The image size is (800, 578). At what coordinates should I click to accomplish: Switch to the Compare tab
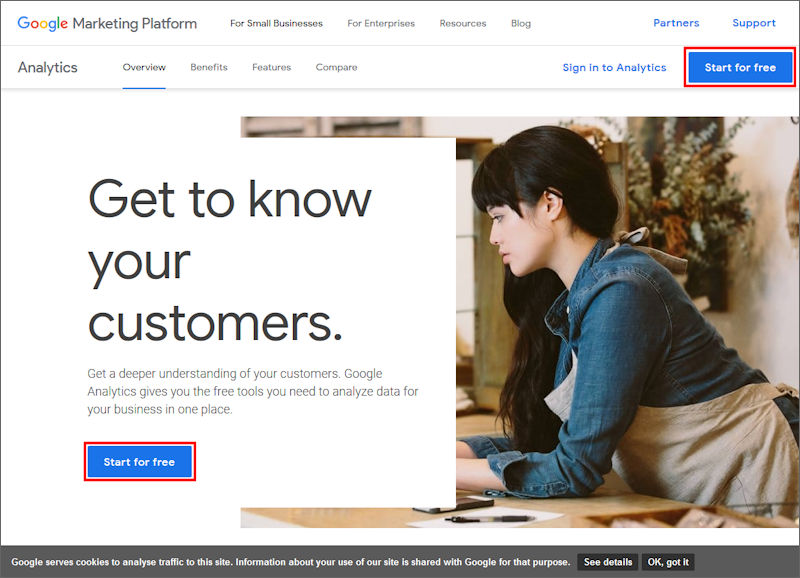336,67
